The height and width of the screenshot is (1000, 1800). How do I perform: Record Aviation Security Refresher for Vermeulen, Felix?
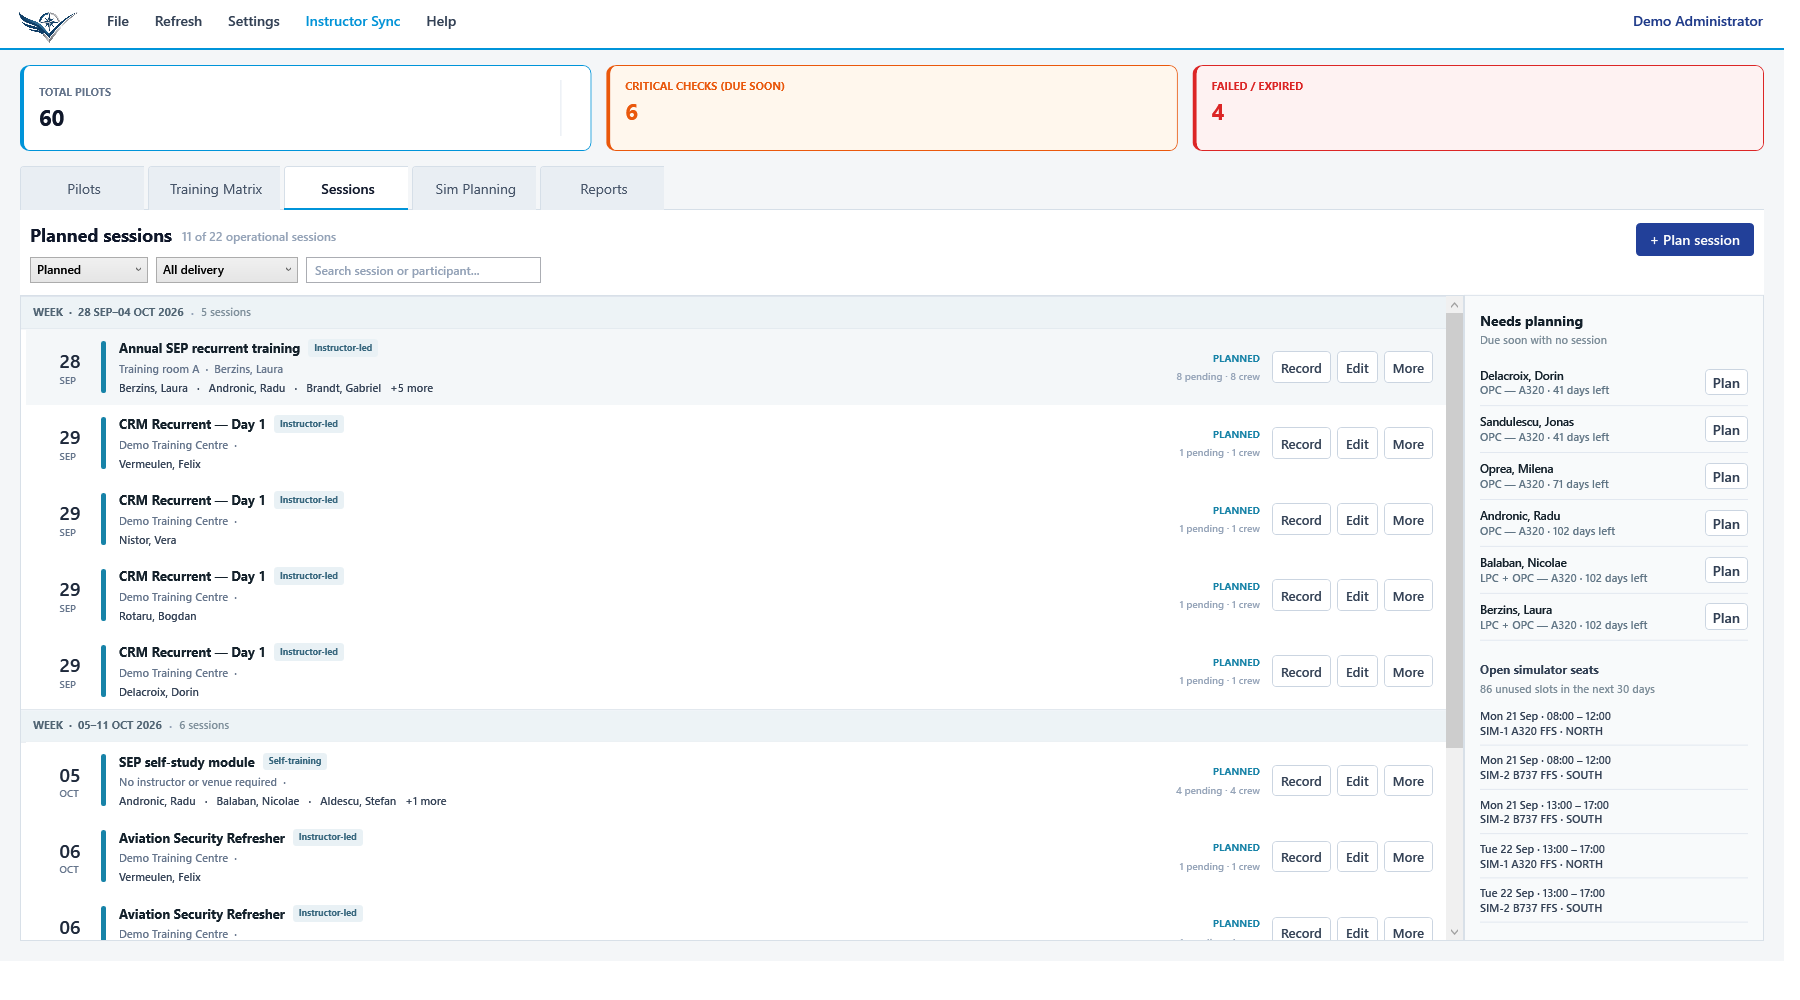click(x=1301, y=857)
